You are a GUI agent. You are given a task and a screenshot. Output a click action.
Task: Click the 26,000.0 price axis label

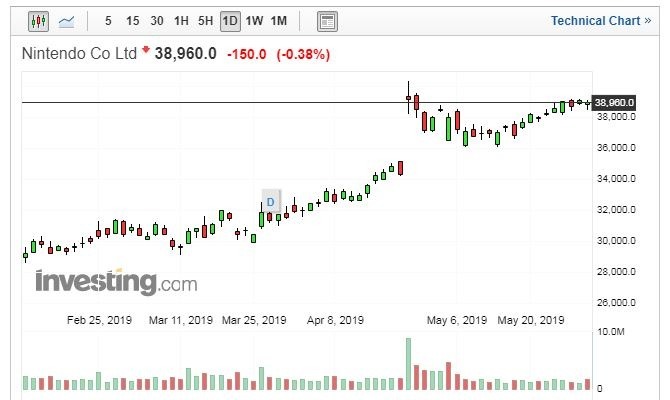pos(616,303)
